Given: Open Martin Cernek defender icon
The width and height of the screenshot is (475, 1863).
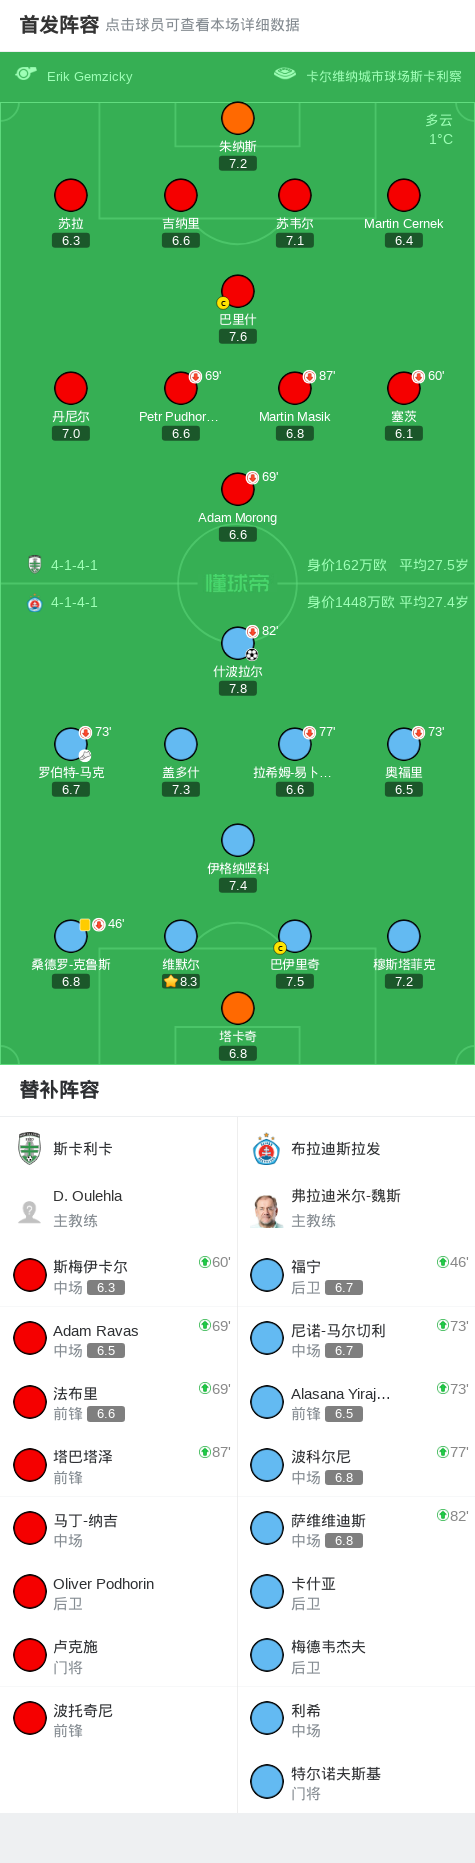Looking at the screenshot, I should pos(403,195).
